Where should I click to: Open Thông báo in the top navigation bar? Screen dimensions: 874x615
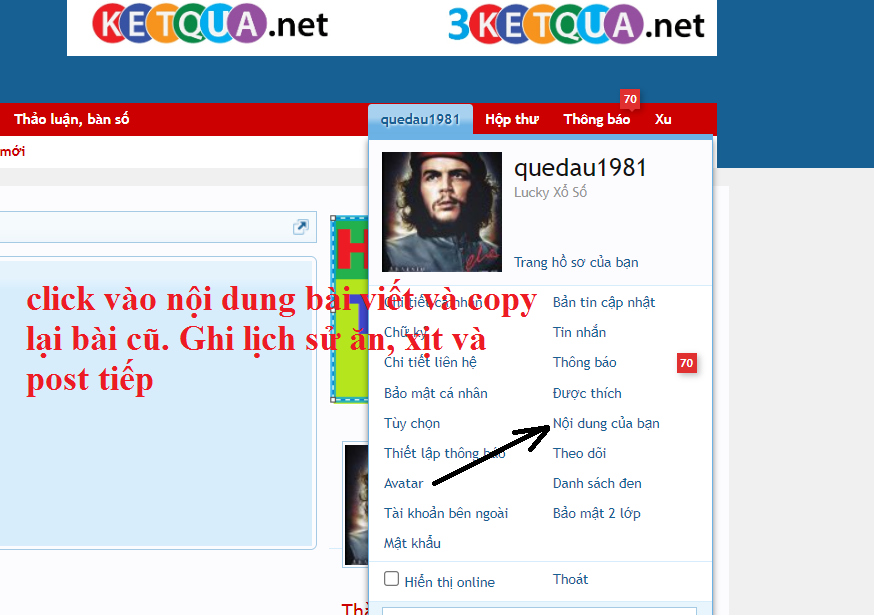coord(596,119)
